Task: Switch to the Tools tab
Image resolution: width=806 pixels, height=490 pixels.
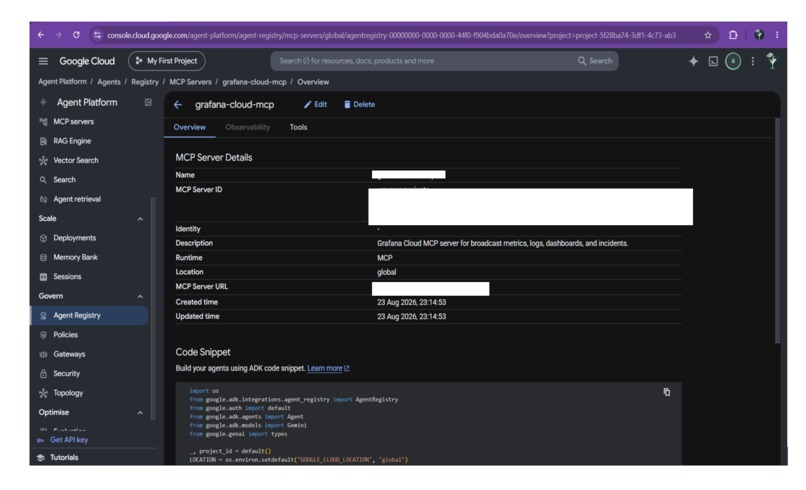Action: coord(298,128)
